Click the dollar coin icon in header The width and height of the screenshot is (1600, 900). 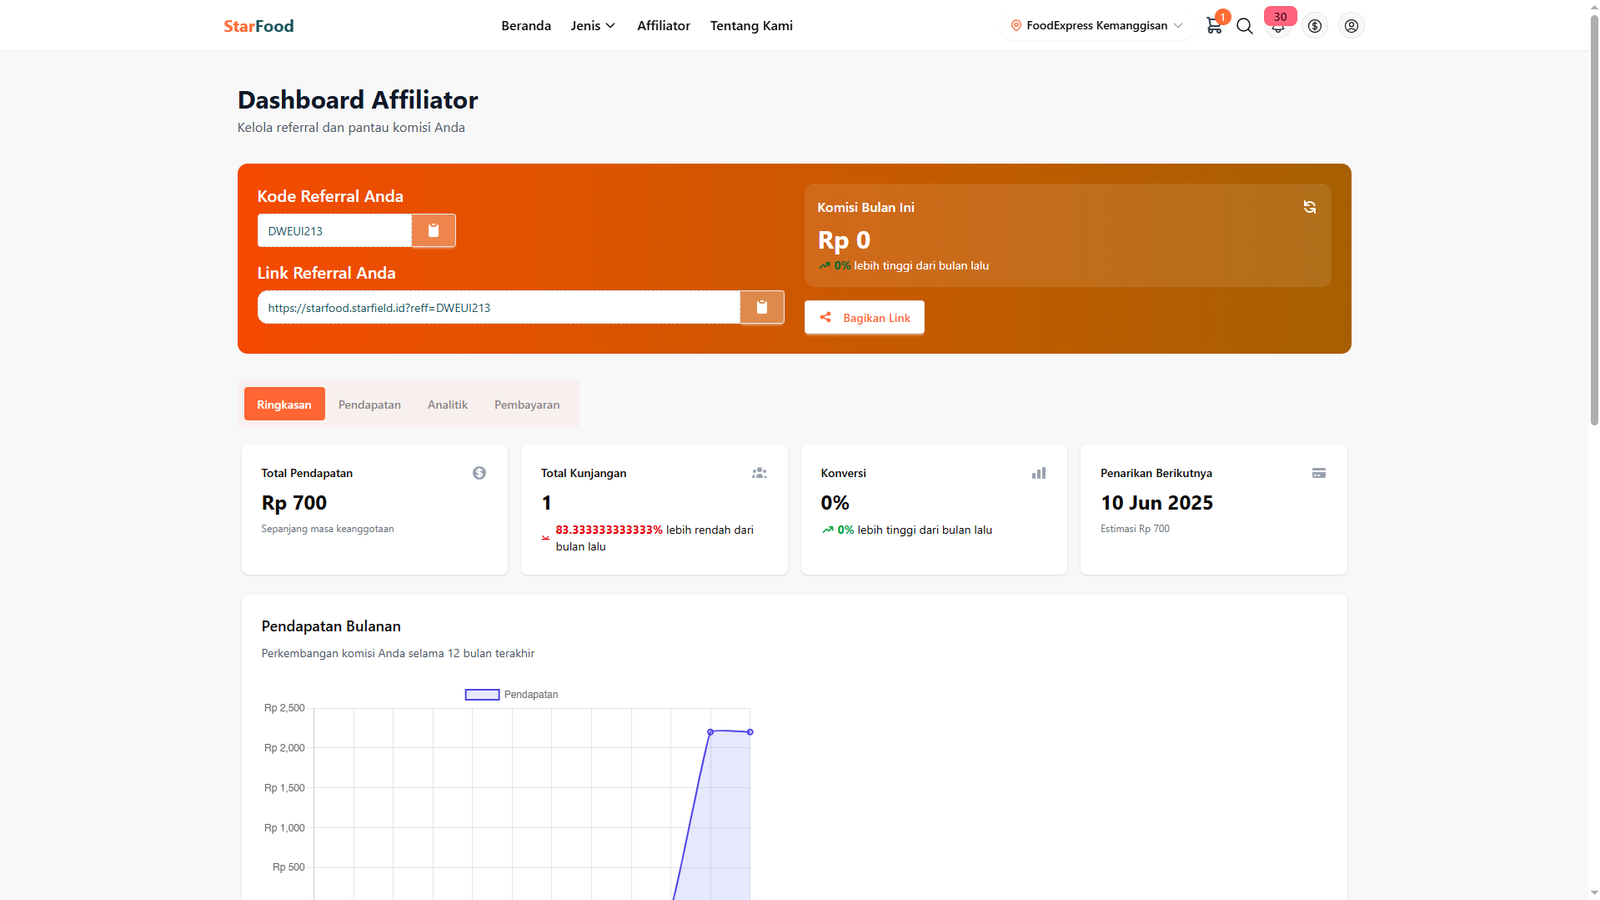tap(1315, 26)
